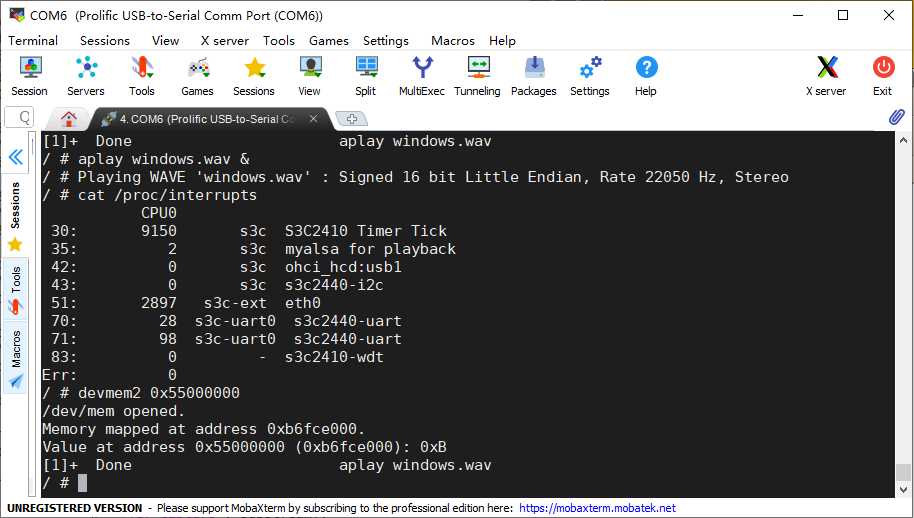Click the quick connect search field
Screen dimensions: 914x518
19,118
